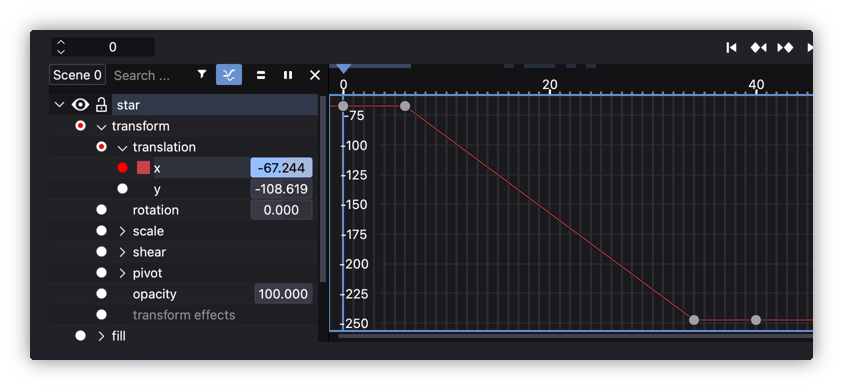
Task: Toggle the keyframe dot for shear
Action: 102,252
